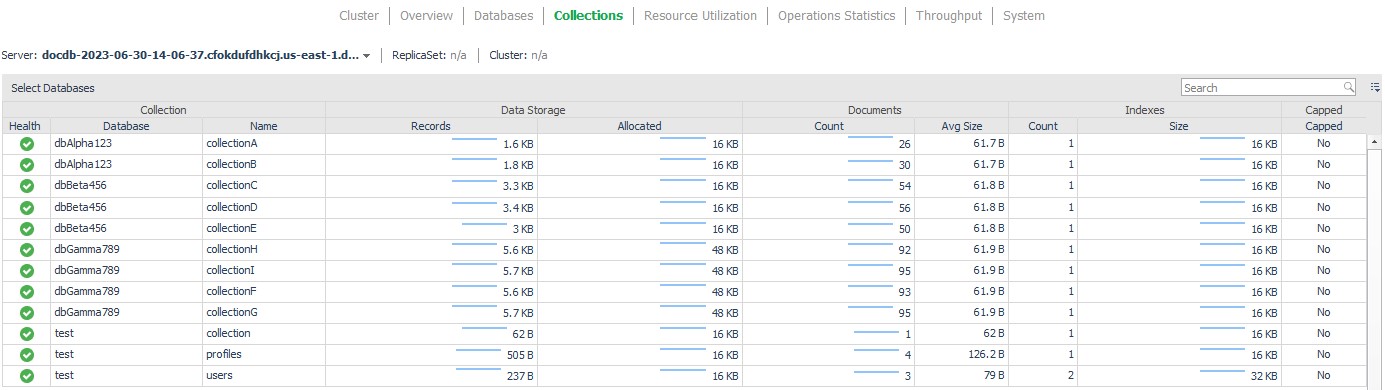1385x390 pixels.
Task: Click the health icon for collectionG row
Action: (x=27, y=312)
